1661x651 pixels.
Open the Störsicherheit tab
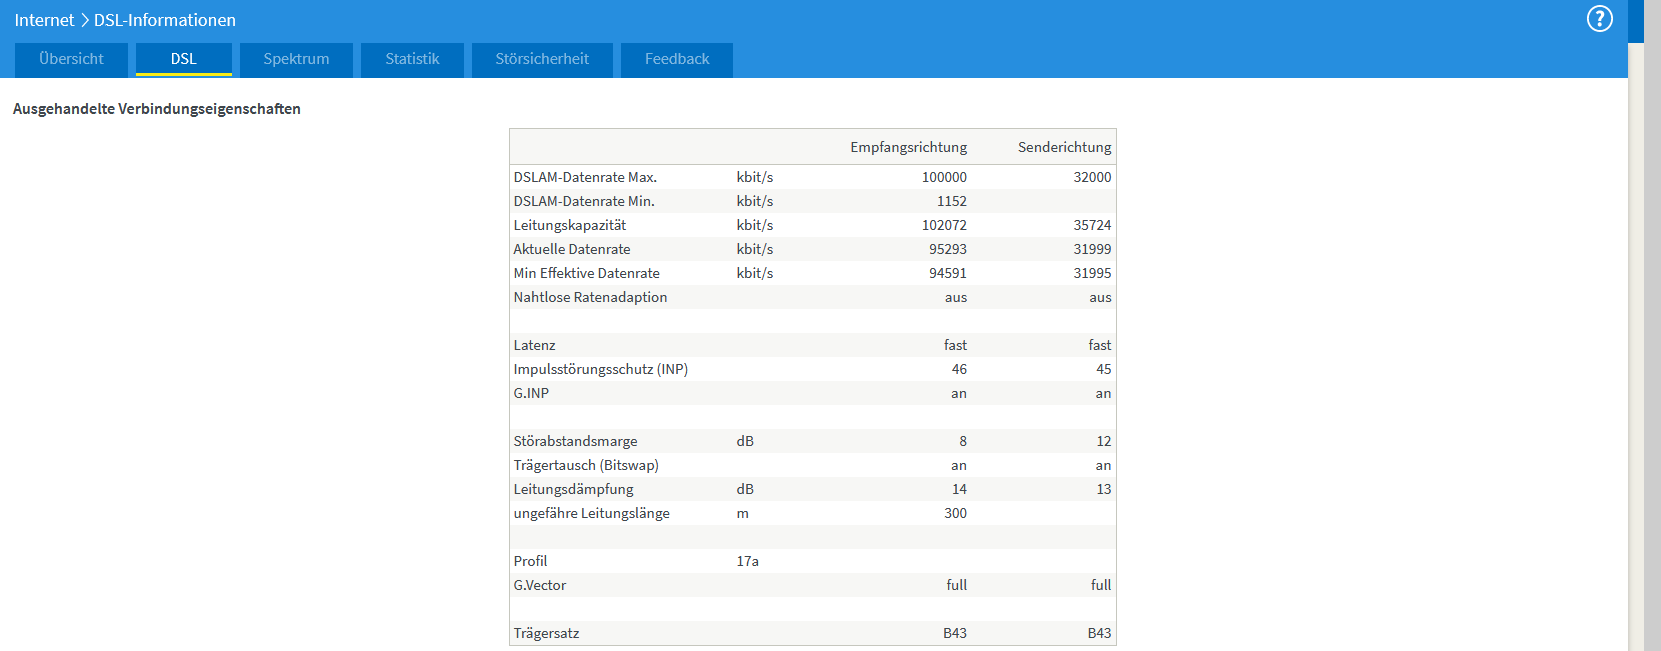[542, 59]
